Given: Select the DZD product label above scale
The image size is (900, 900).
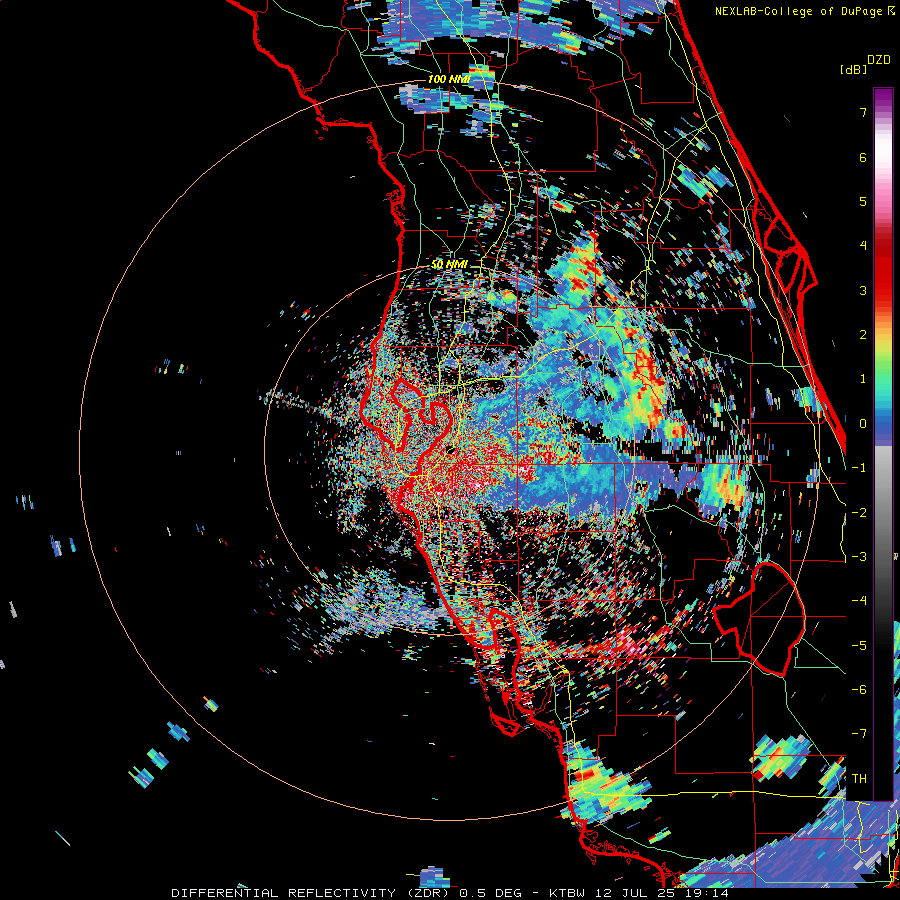Looking at the screenshot, I should click(879, 60).
